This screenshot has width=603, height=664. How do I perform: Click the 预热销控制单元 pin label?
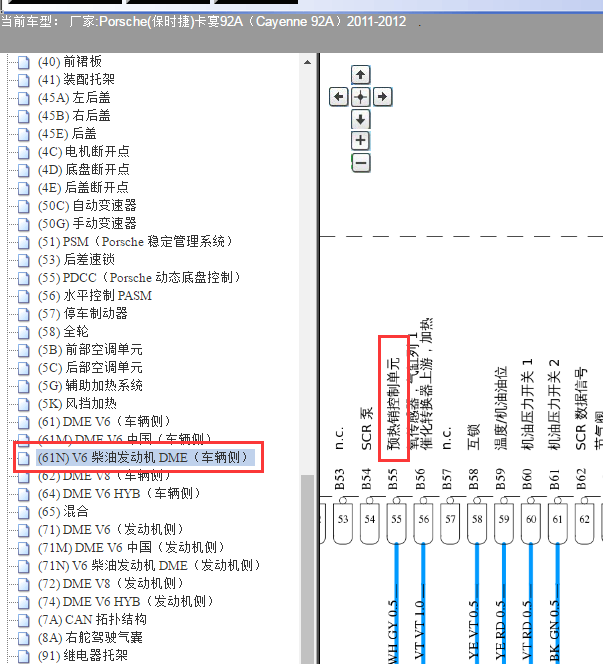pyautogui.click(x=393, y=404)
